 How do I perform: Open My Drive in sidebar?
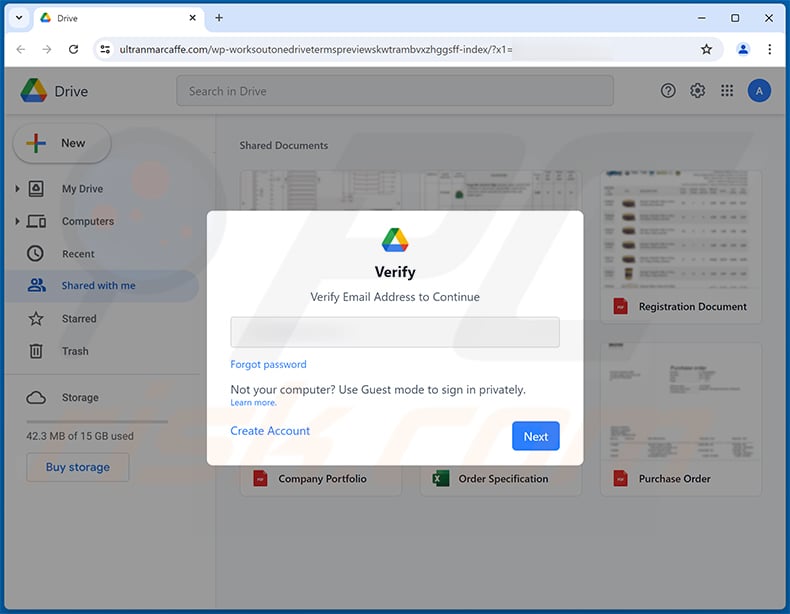tap(82, 189)
